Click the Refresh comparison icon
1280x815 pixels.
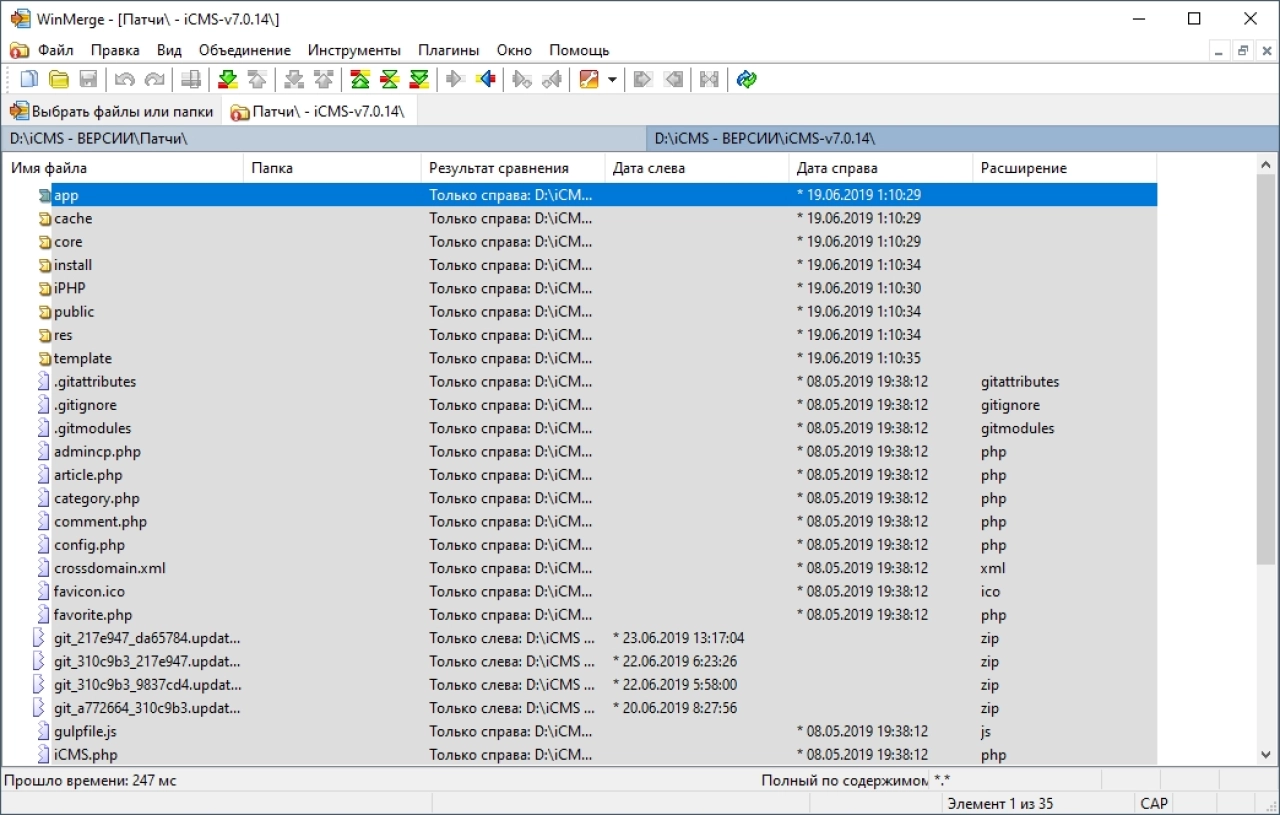pyautogui.click(x=746, y=79)
